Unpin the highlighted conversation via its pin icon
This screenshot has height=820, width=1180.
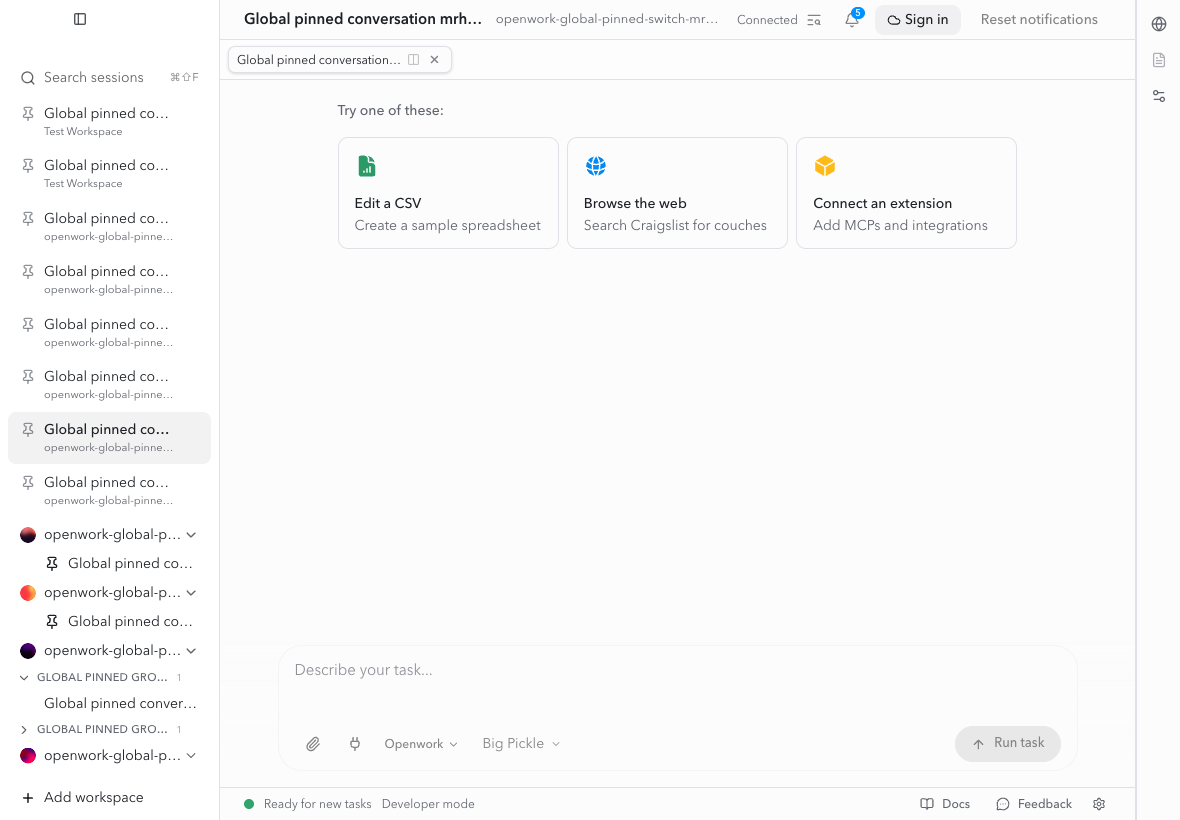(28, 430)
